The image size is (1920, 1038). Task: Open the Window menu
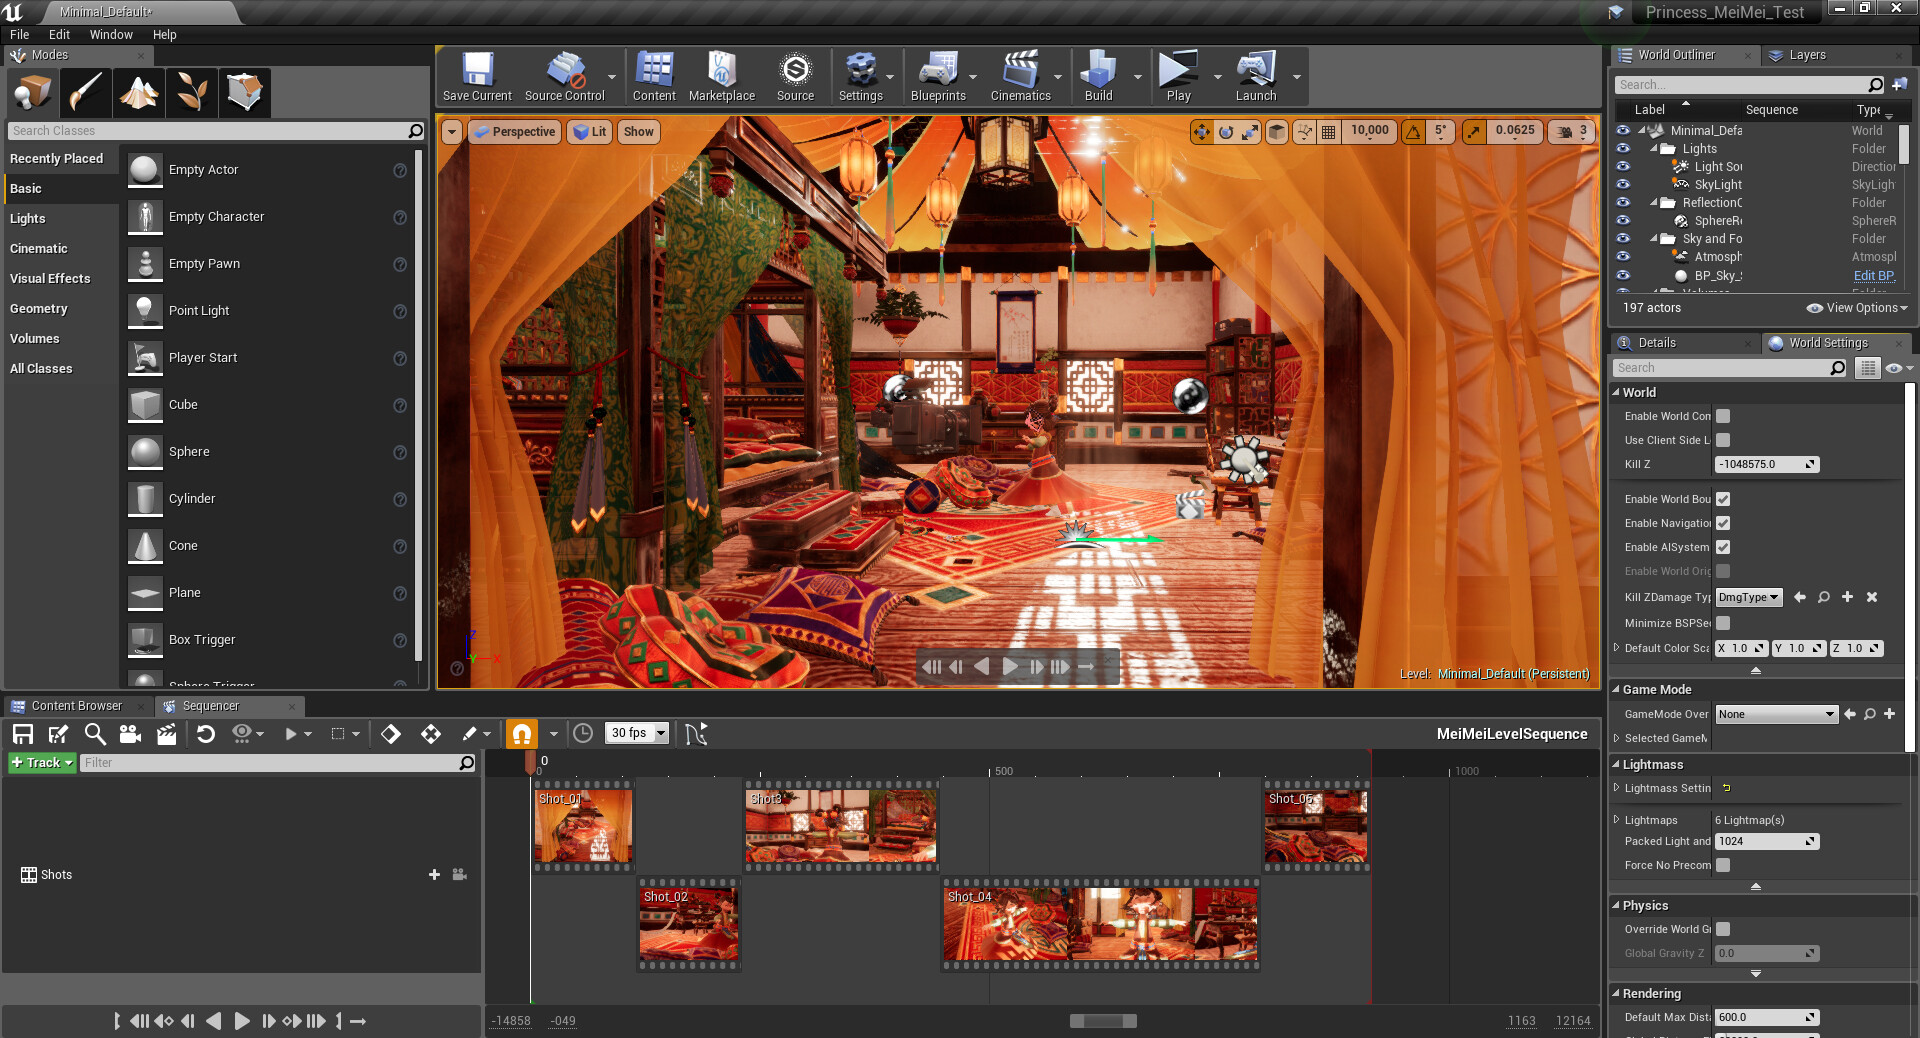point(111,34)
